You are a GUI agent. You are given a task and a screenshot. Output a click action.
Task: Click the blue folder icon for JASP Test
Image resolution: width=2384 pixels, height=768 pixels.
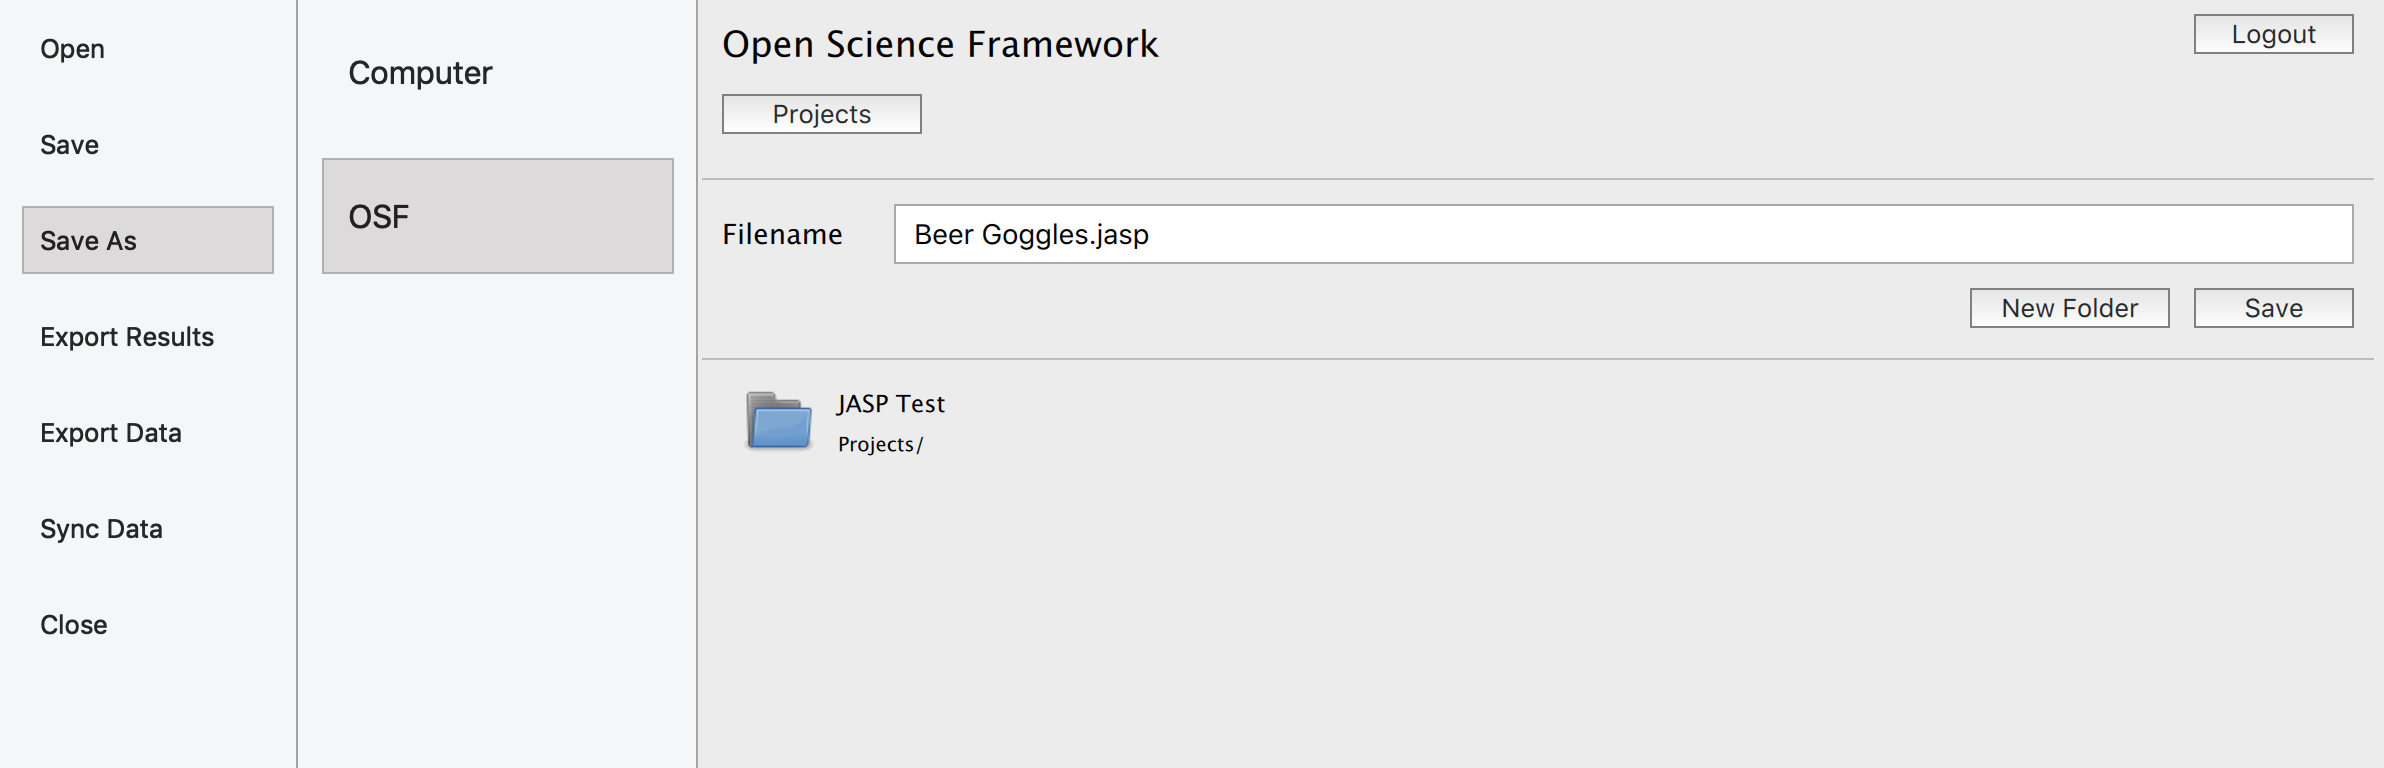[x=780, y=420]
